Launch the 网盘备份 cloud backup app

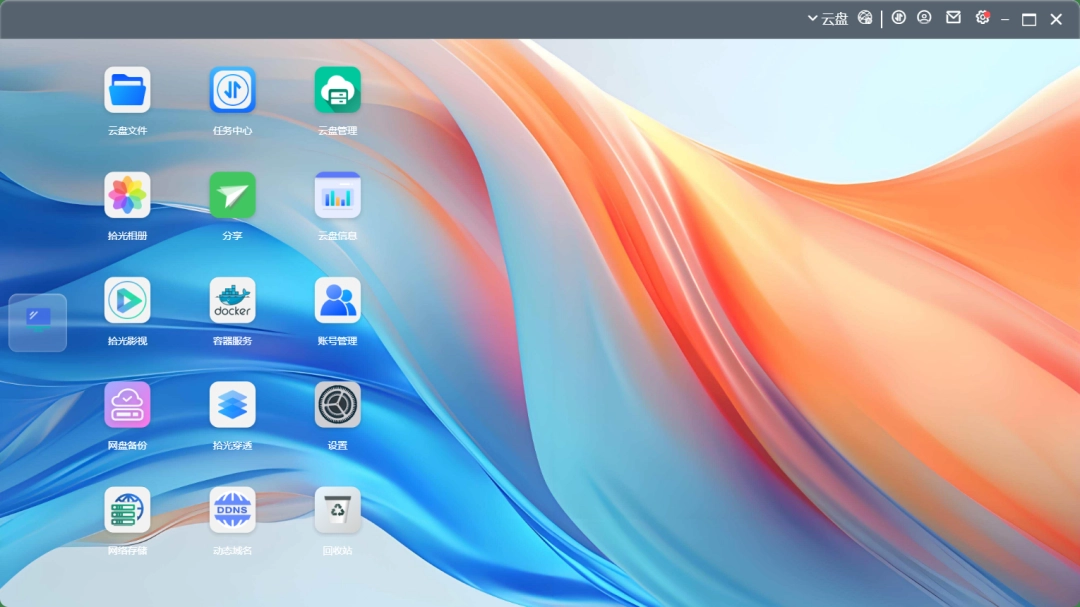[x=127, y=405]
